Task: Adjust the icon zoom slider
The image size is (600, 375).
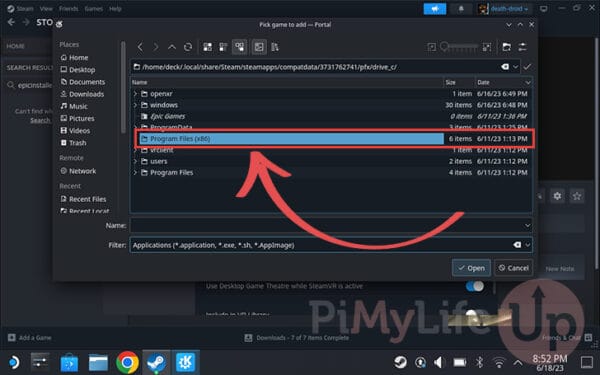Action: pos(460,47)
